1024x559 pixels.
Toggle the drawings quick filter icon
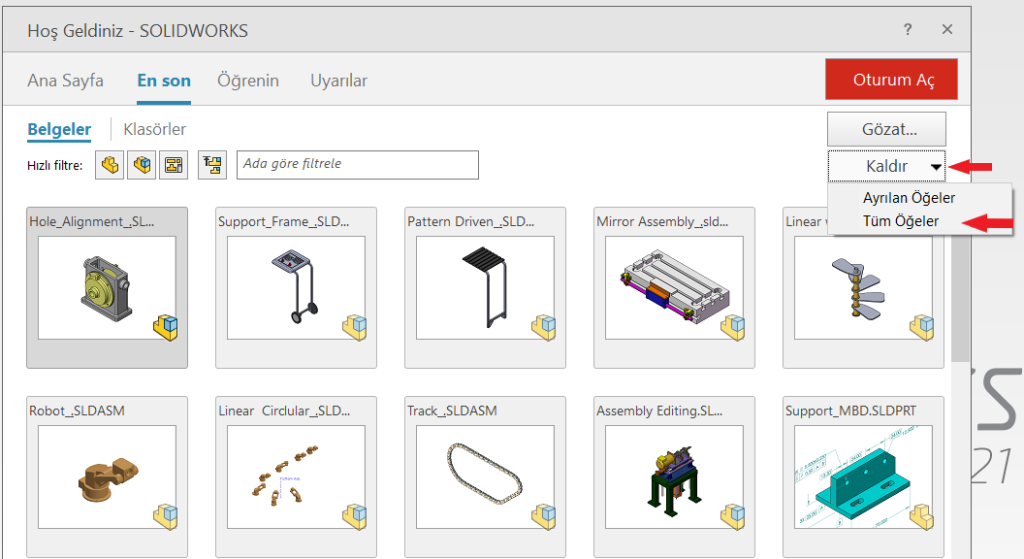(x=174, y=165)
